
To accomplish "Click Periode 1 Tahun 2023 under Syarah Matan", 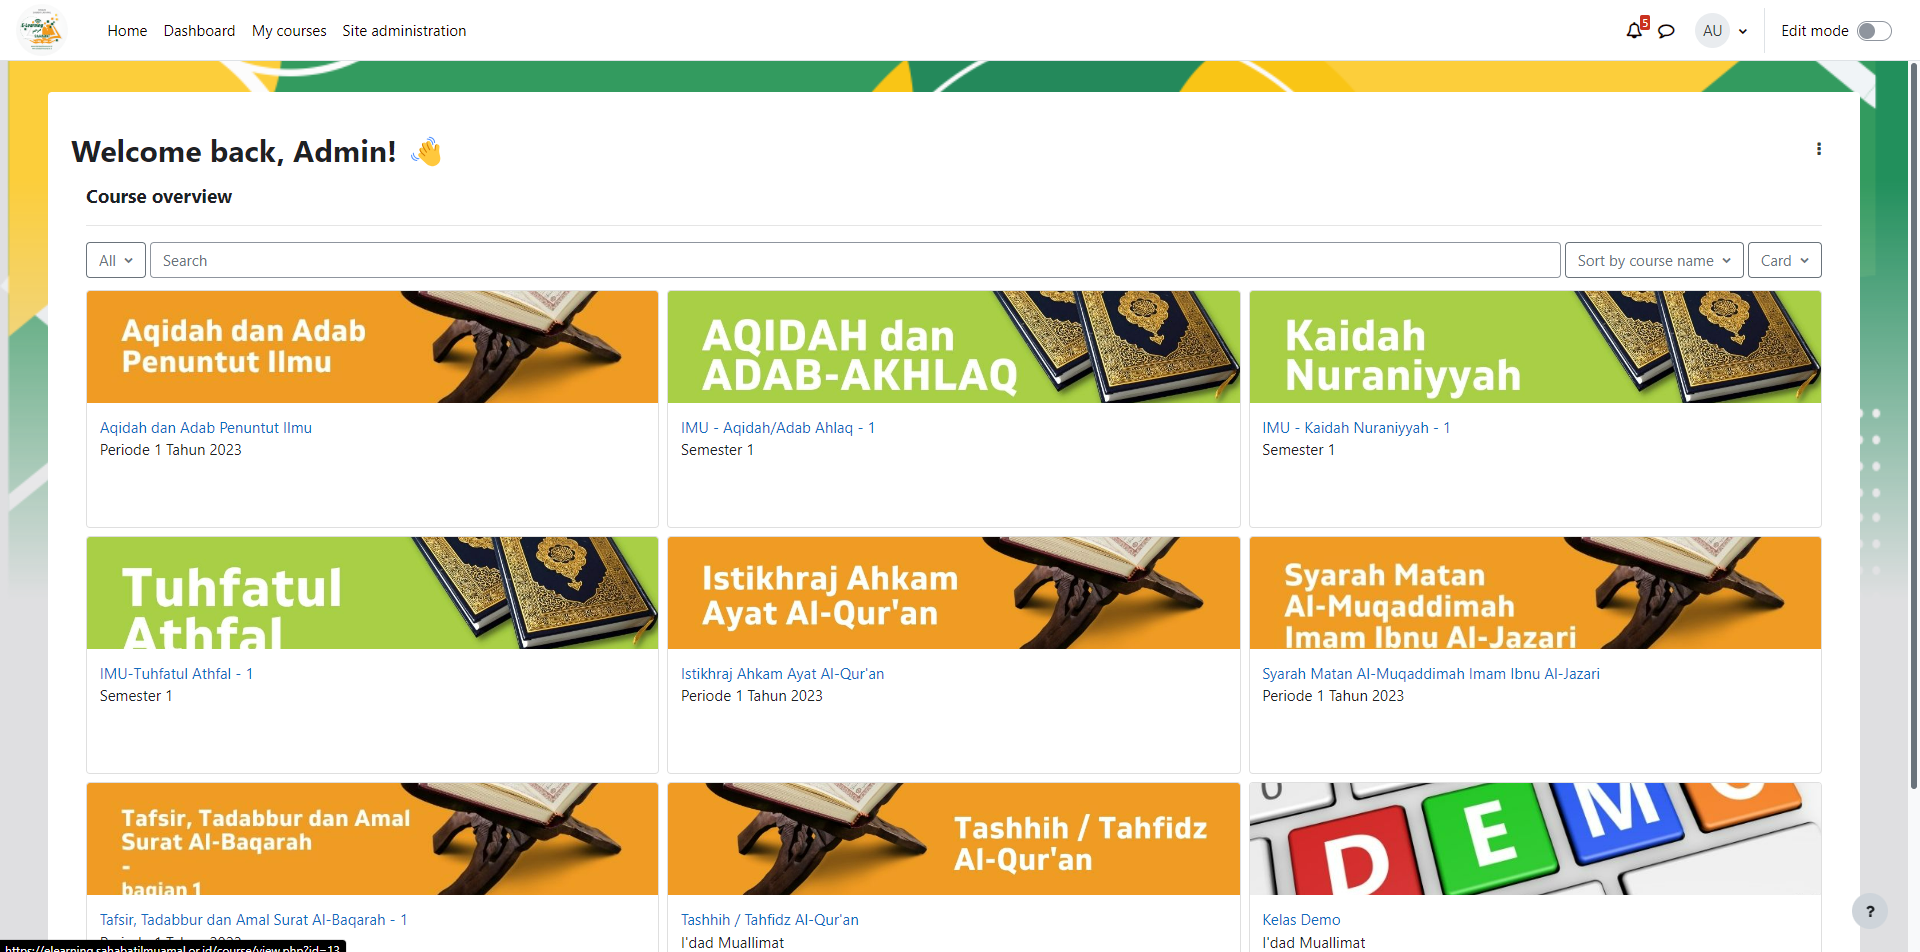I will pyautogui.click(x=1333, y=696).
